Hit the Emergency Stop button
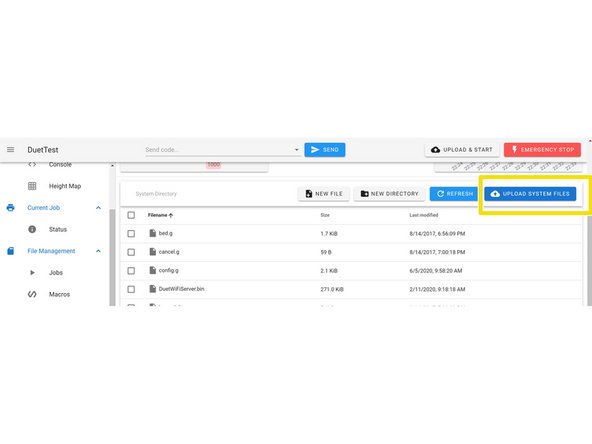Screen dimensions: 592x444 542,150
